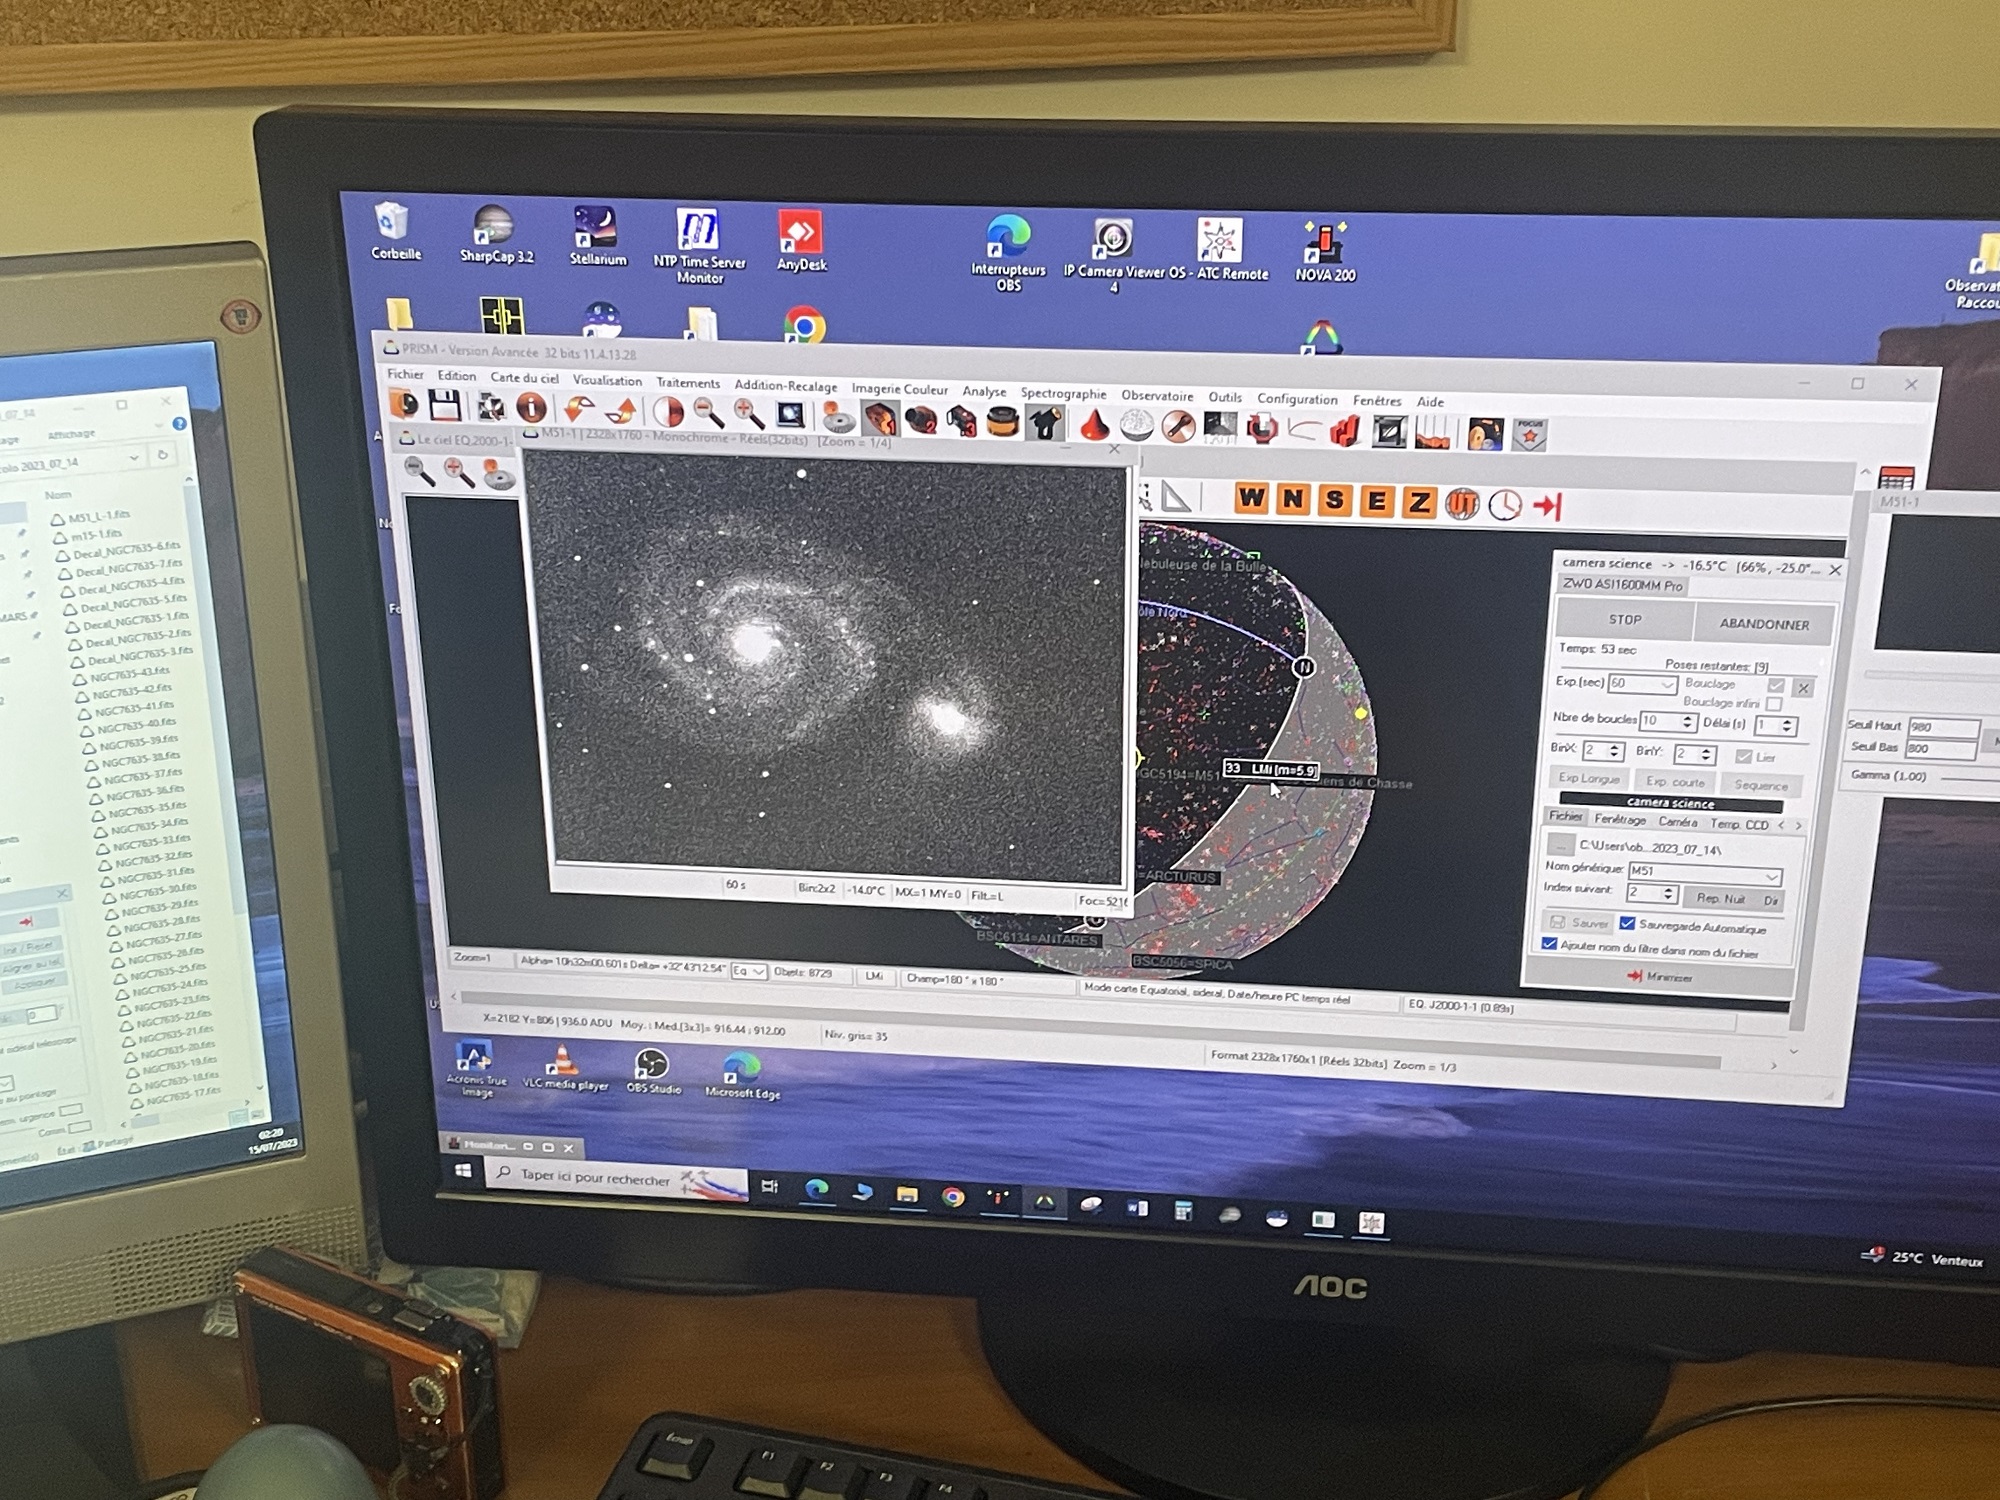This screenshot has height=1500, width=2000.
Task: Click the red cone icon in toolbar
Action: pyautogui.click(x=1094, y=424)
